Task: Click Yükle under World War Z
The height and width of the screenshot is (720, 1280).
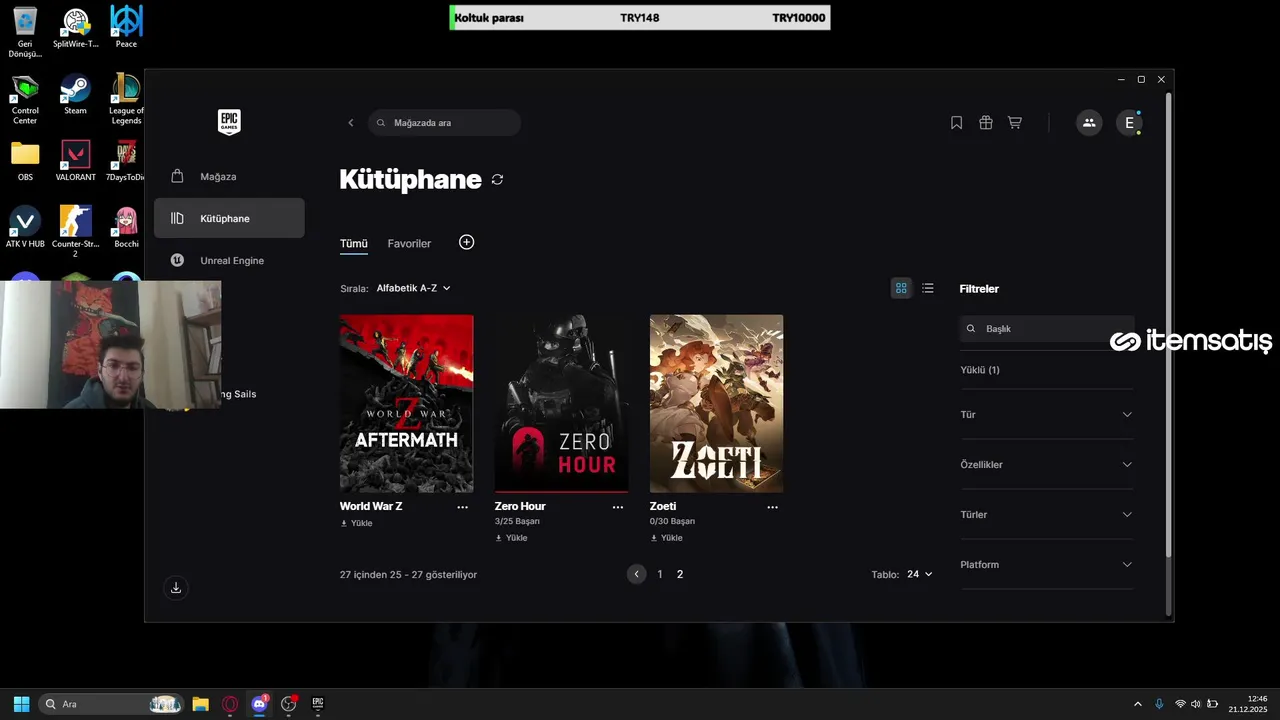Action: [x=356, y=523]
